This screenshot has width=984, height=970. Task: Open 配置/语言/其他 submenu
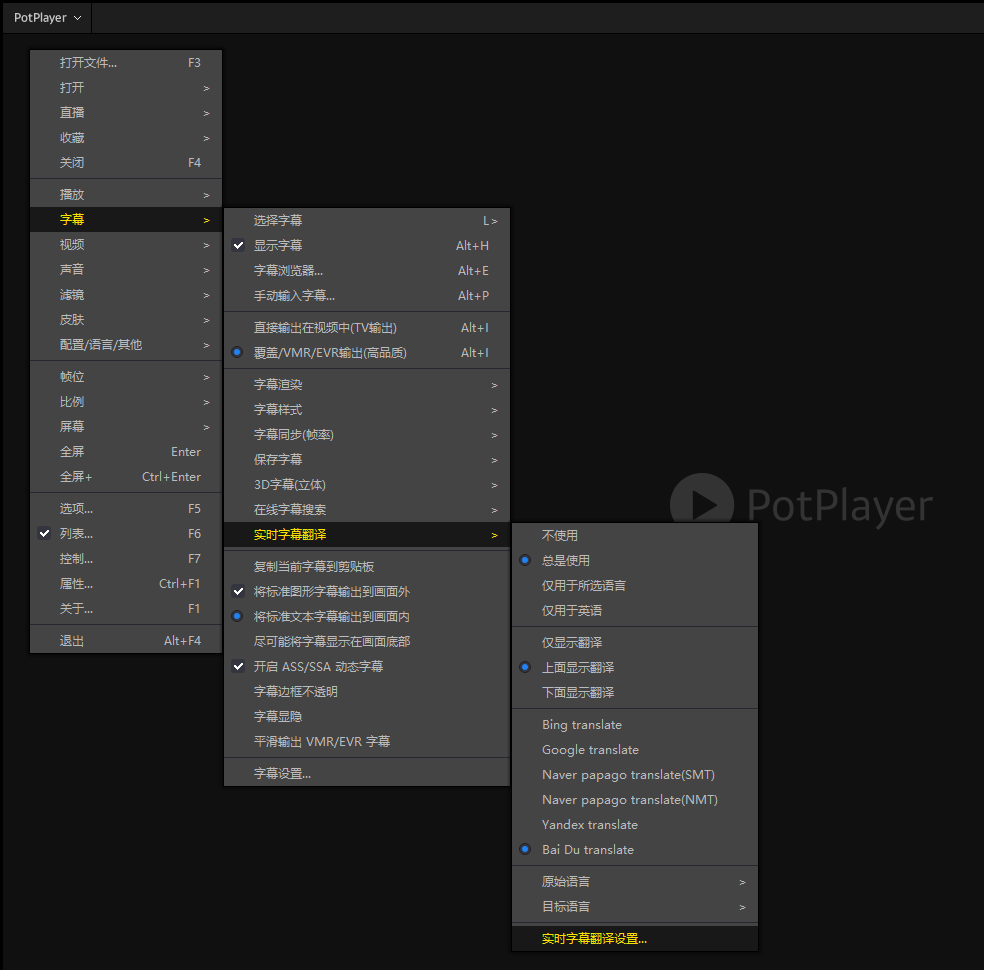[x=126, y=345]
